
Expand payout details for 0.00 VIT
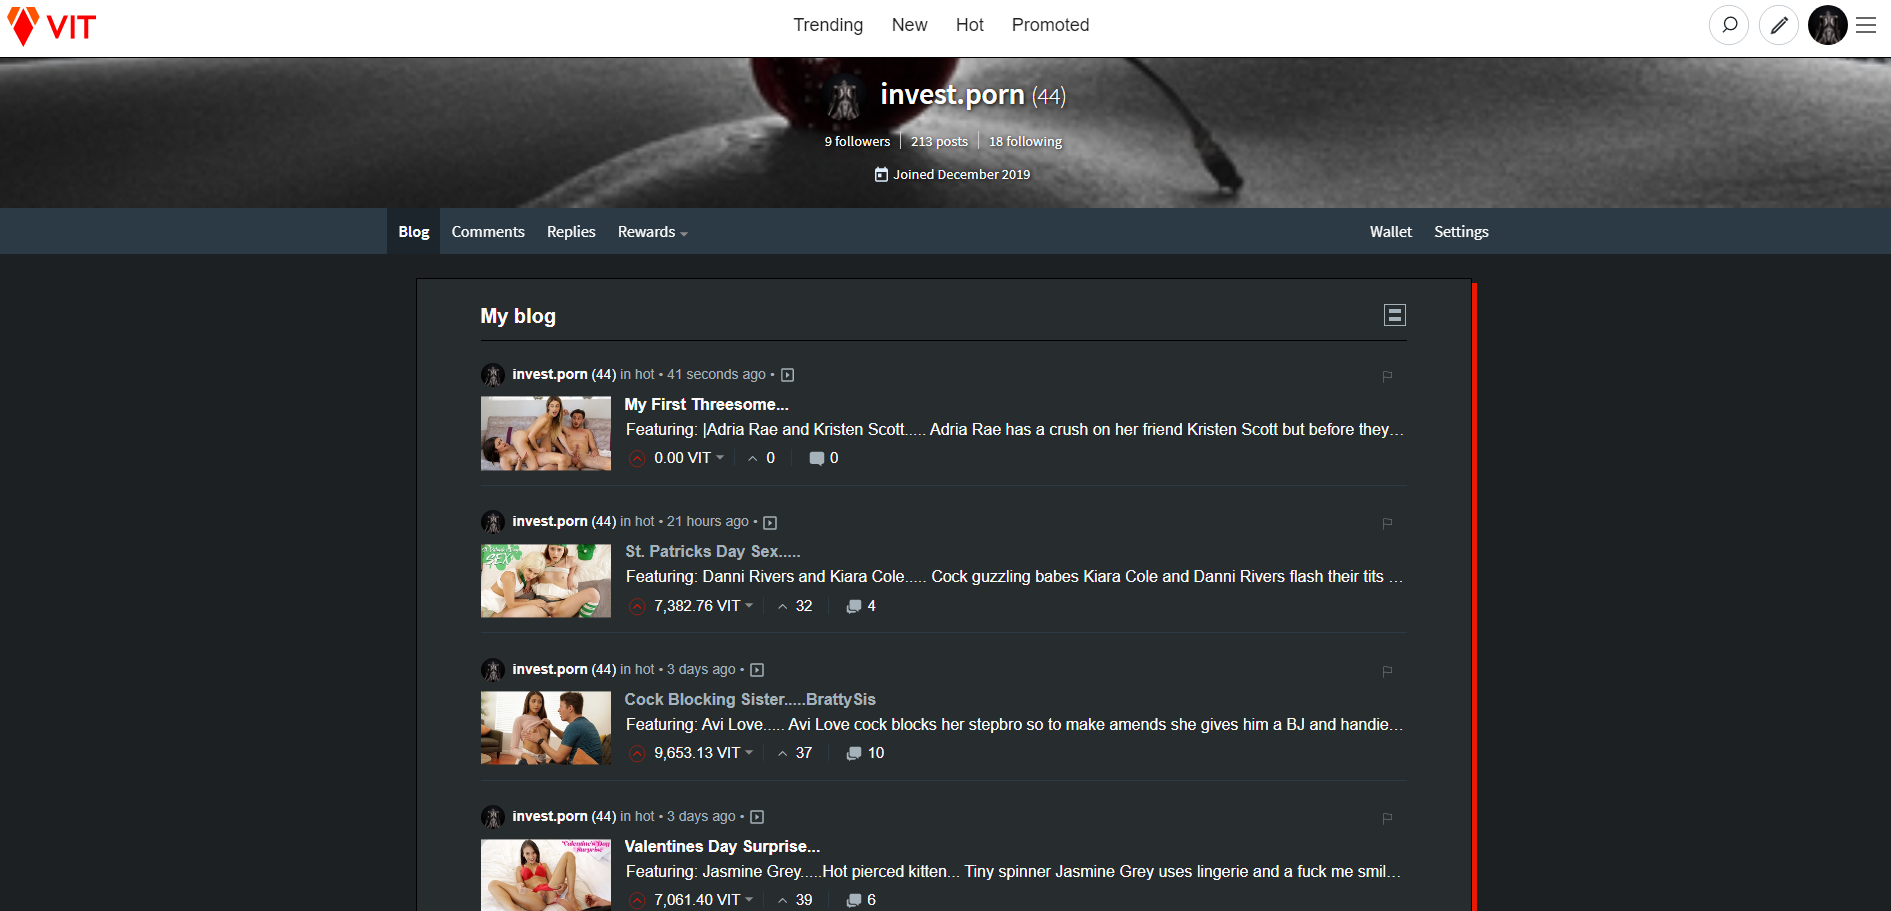coord(689,458)
